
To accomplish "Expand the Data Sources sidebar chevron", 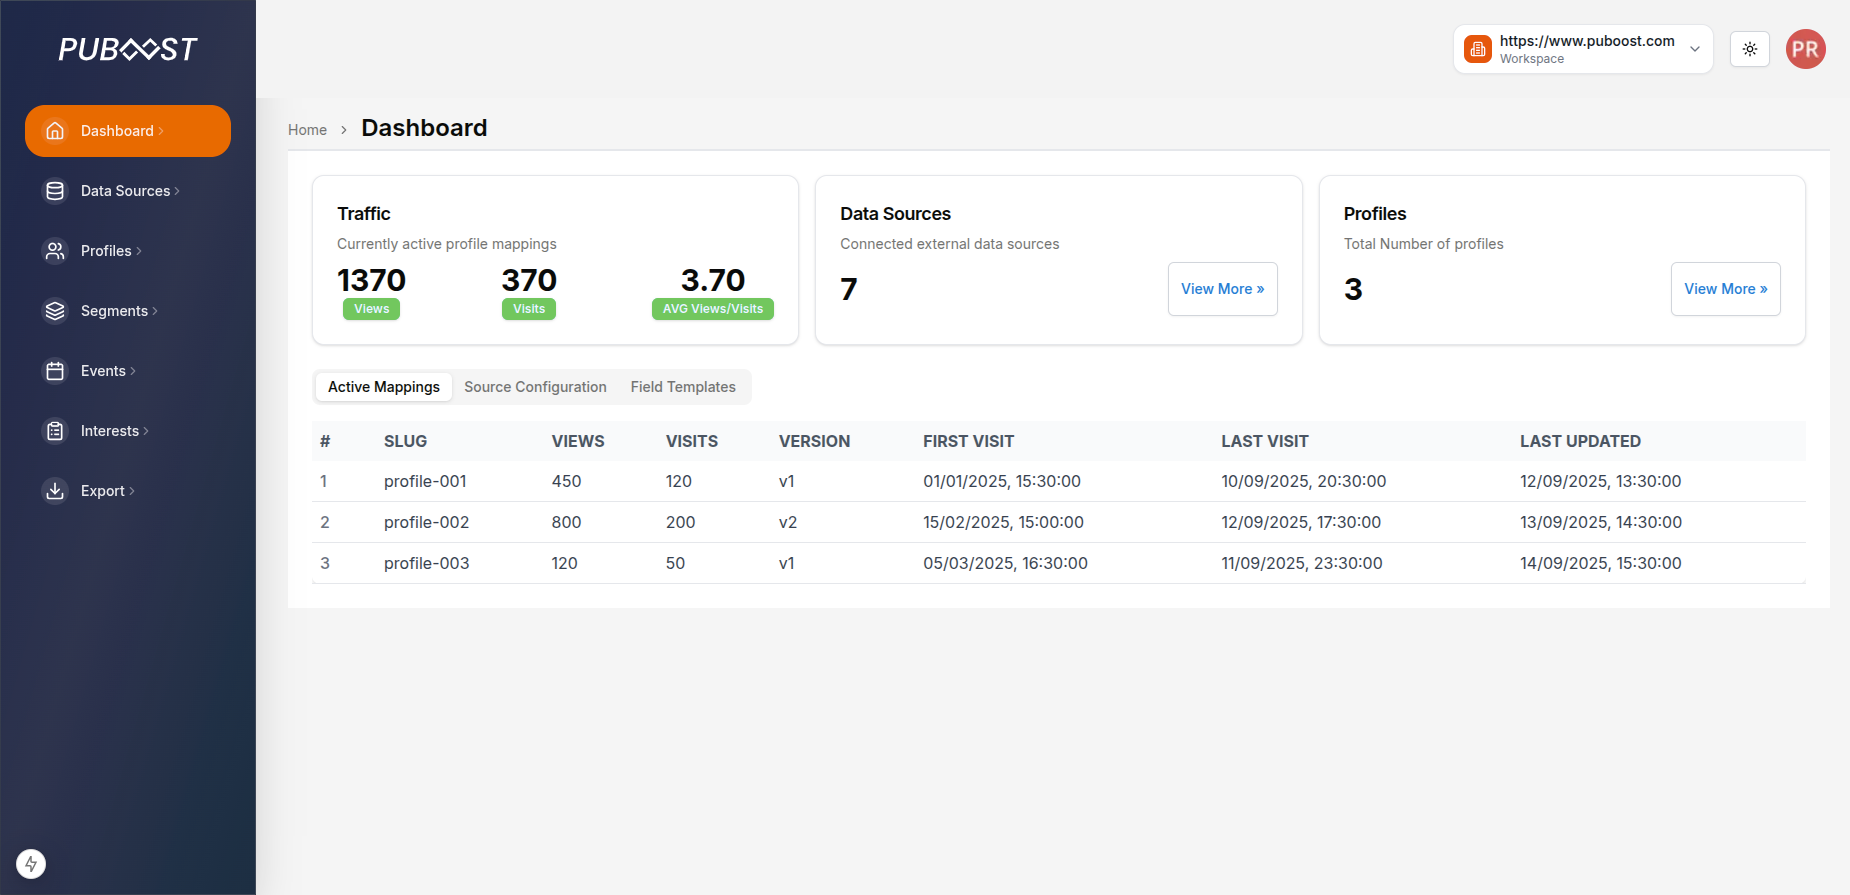I will (x=177, y=191).
